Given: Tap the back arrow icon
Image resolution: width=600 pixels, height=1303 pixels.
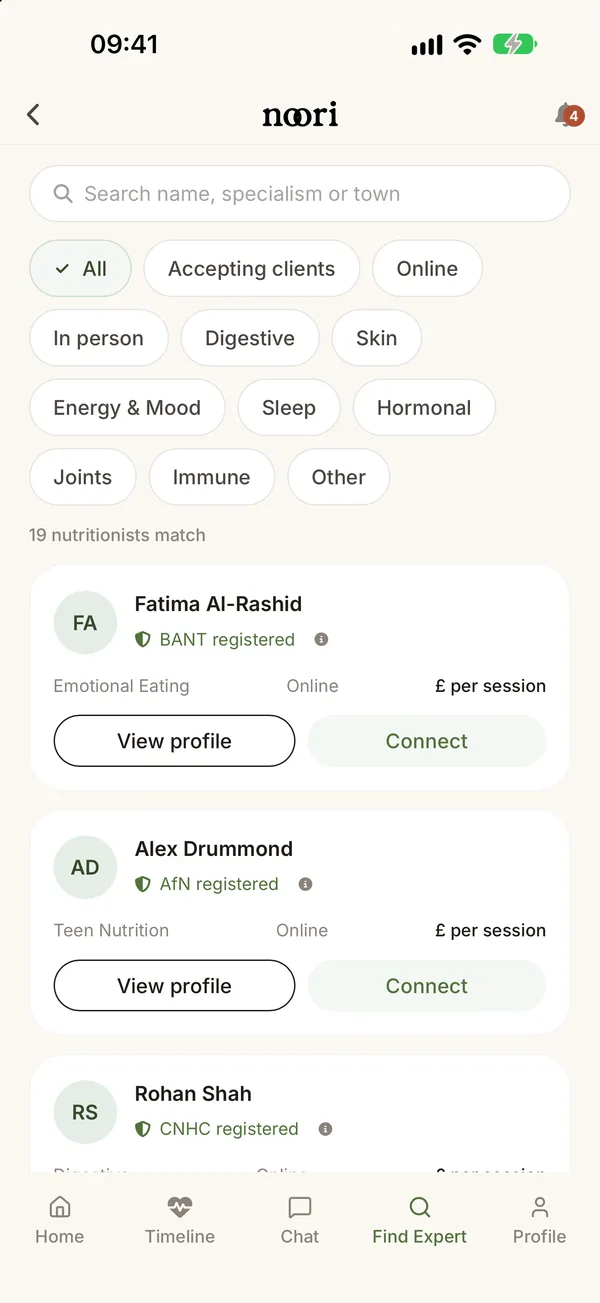Looking at the screenshot, I should coord(33,115).
